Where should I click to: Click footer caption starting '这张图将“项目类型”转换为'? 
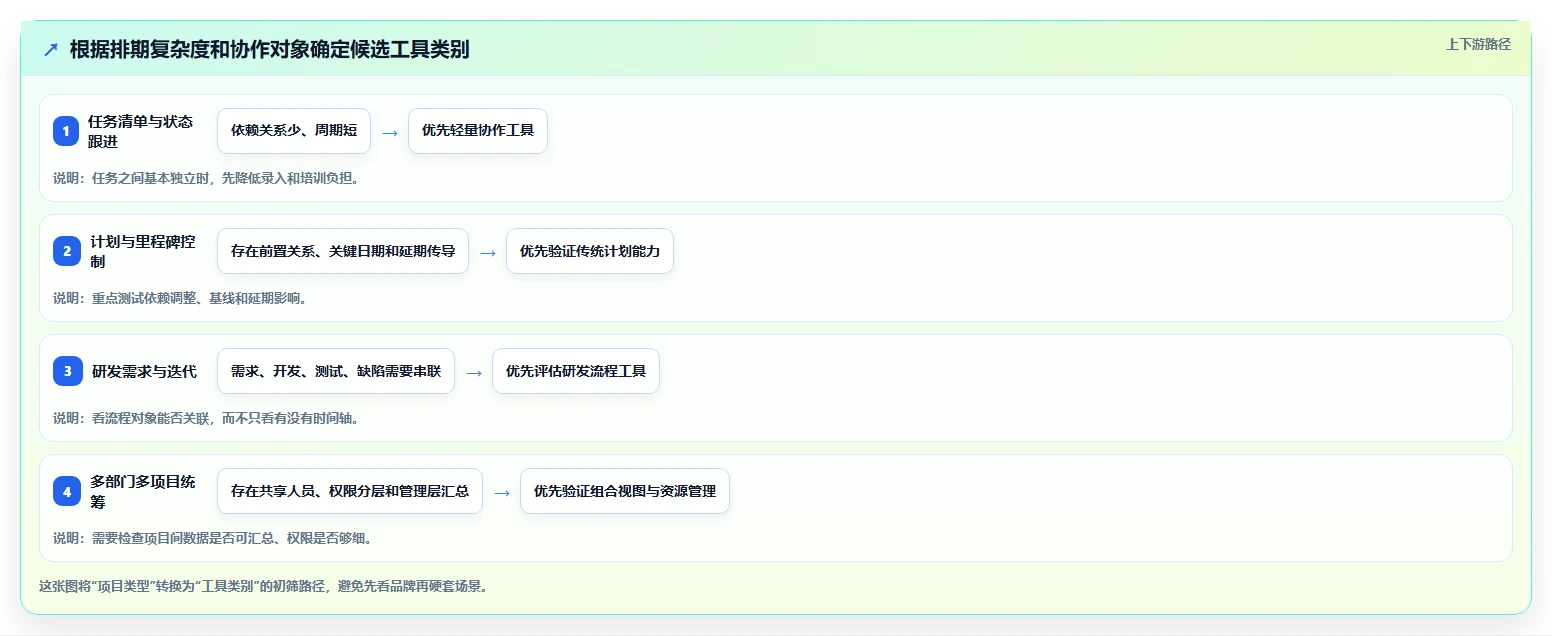tap(263, 586)
